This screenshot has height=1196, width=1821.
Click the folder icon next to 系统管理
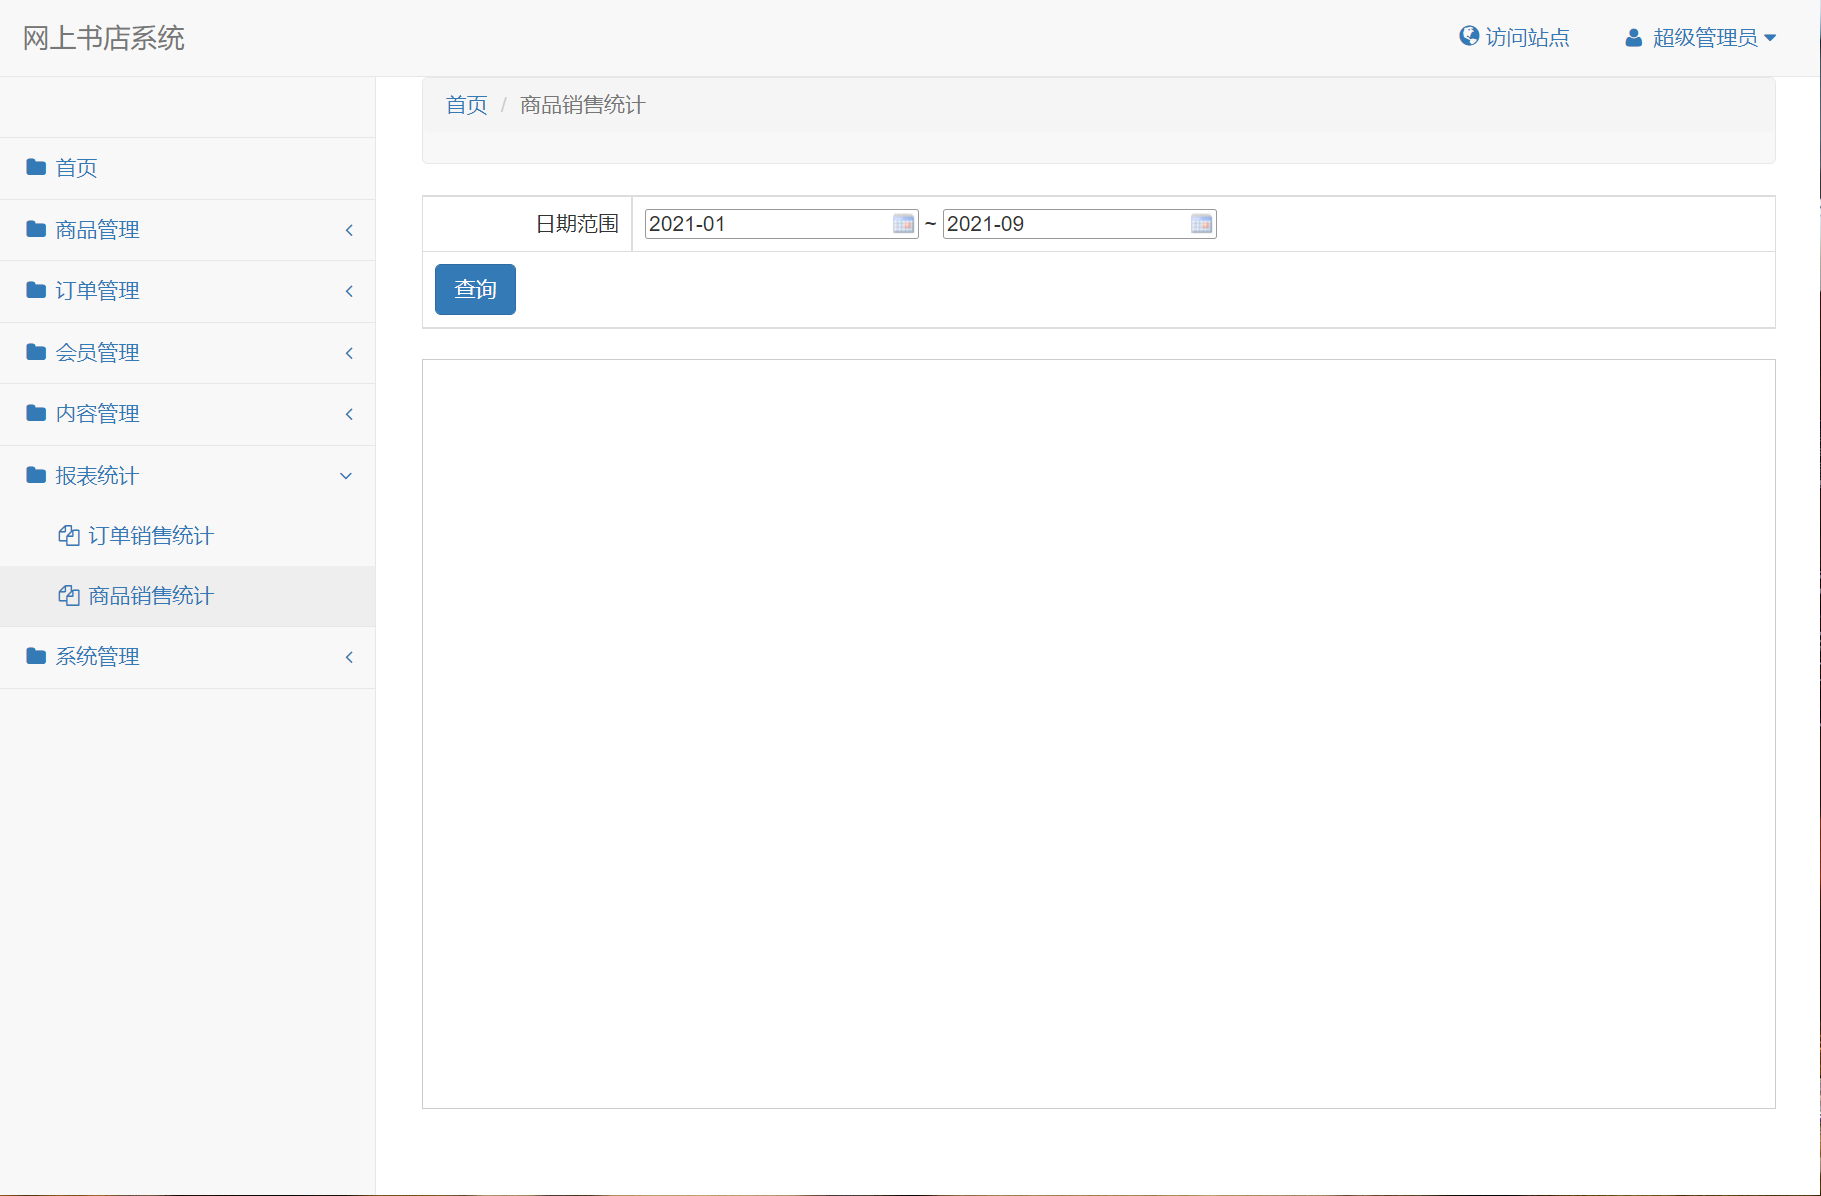point(36,656)
